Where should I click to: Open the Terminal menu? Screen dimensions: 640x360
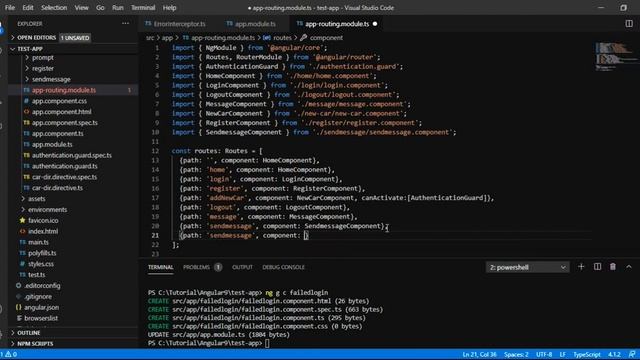click(x=143, y=8)
